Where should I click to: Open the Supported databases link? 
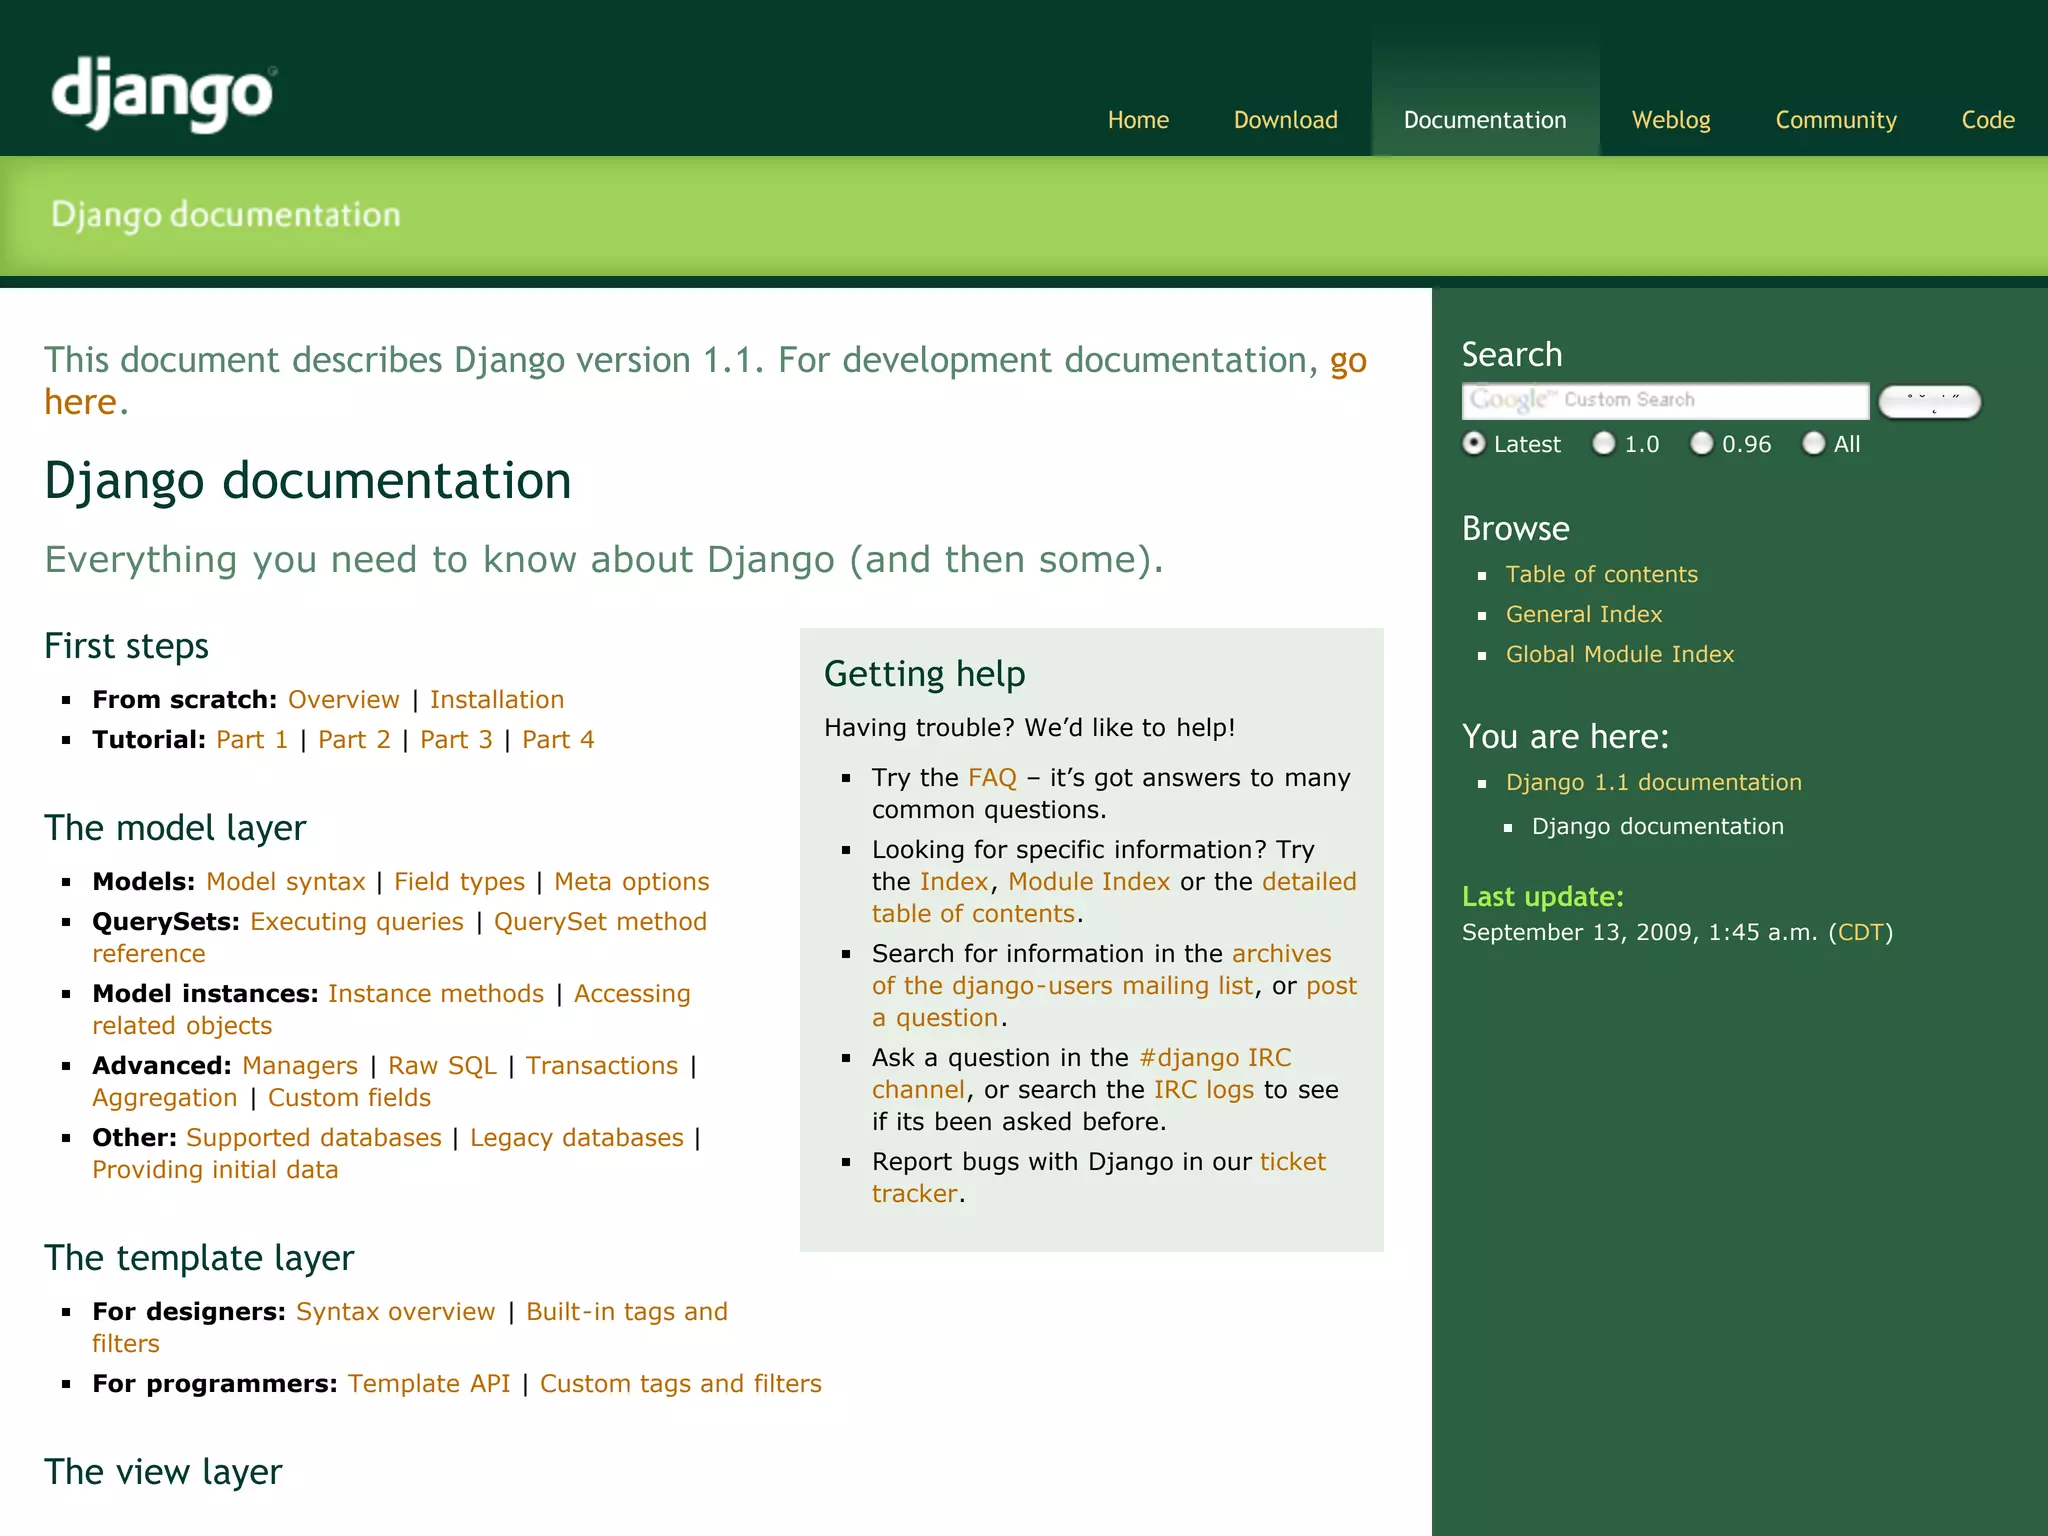(314, 1137)
